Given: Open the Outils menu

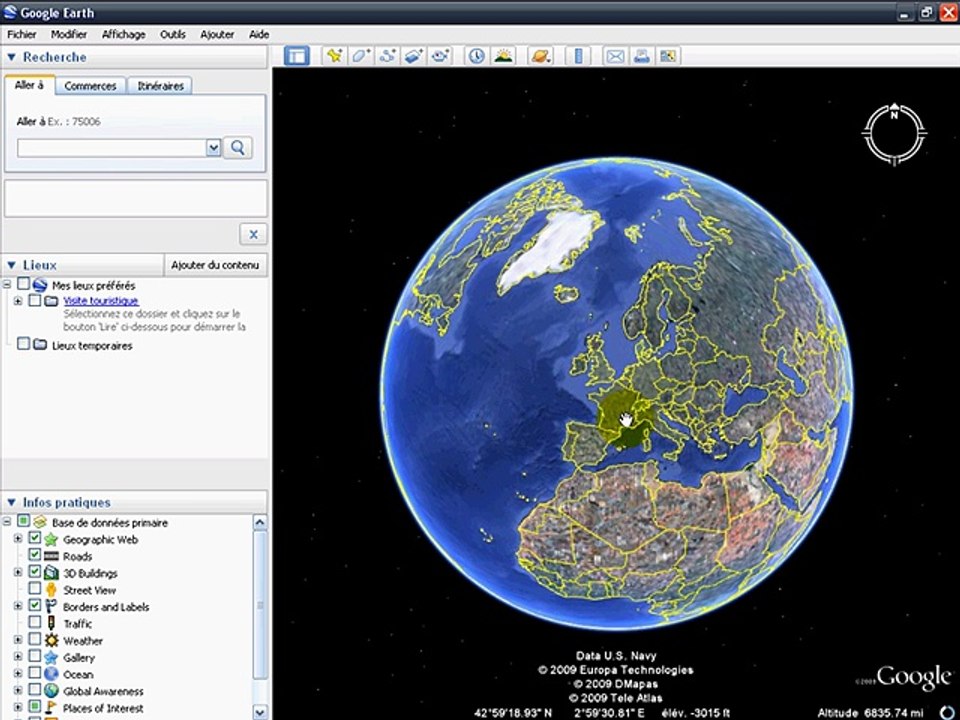Looking at the screenshot, I should point(173,34).
